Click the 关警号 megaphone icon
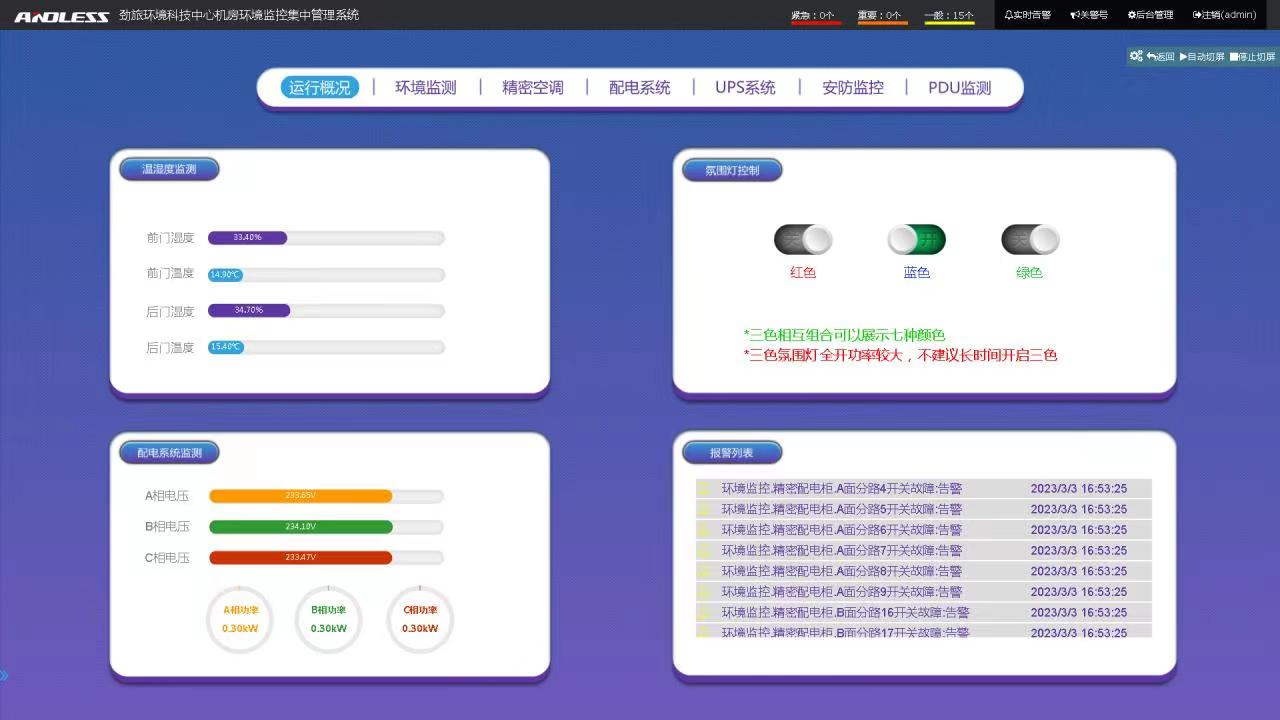1280x720 pixels. [x=1074, y=15]
